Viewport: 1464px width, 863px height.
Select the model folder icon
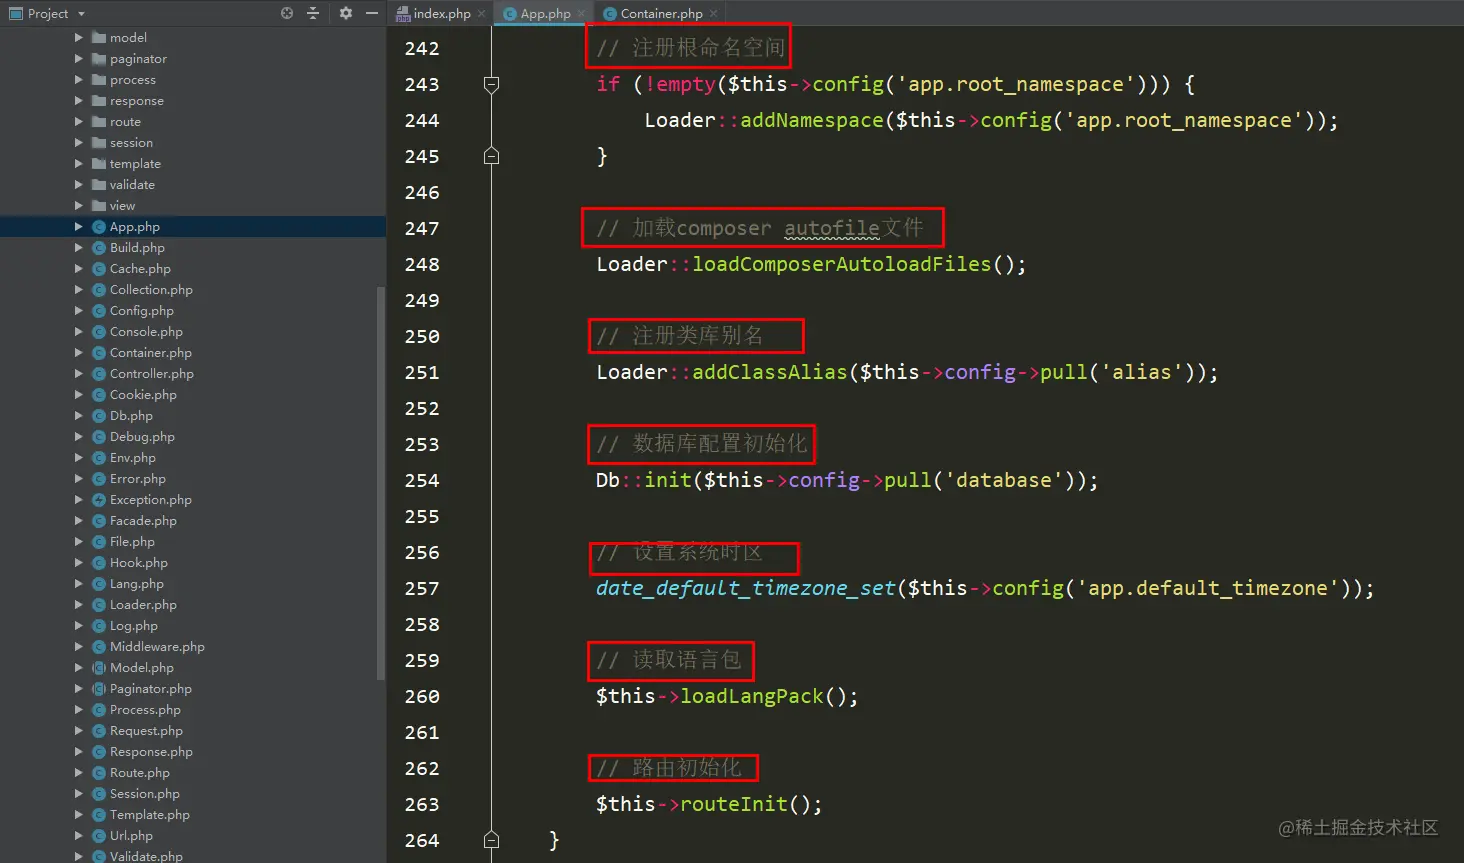(99, 37)
